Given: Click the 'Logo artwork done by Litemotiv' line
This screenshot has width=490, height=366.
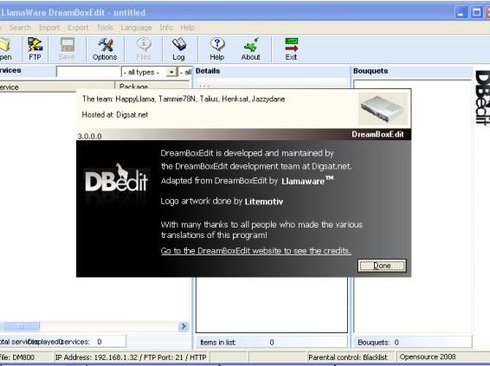Looking at the screenshot, I should pos(222,201).
